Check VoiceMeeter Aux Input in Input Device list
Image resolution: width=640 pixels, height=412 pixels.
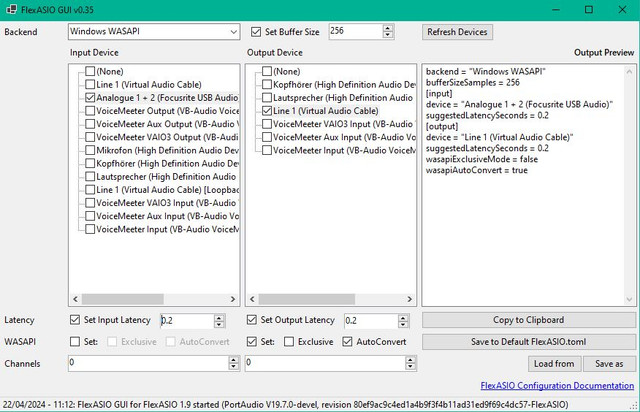coord(90,216)
